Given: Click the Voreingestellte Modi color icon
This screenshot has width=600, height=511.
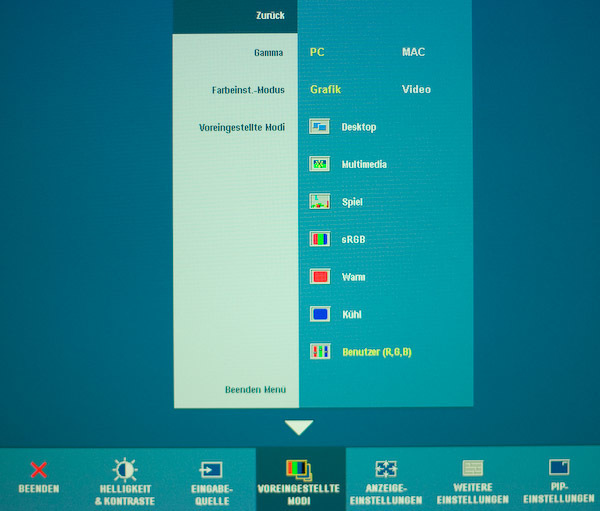Looking at the screenshot, I should point(299,470).
